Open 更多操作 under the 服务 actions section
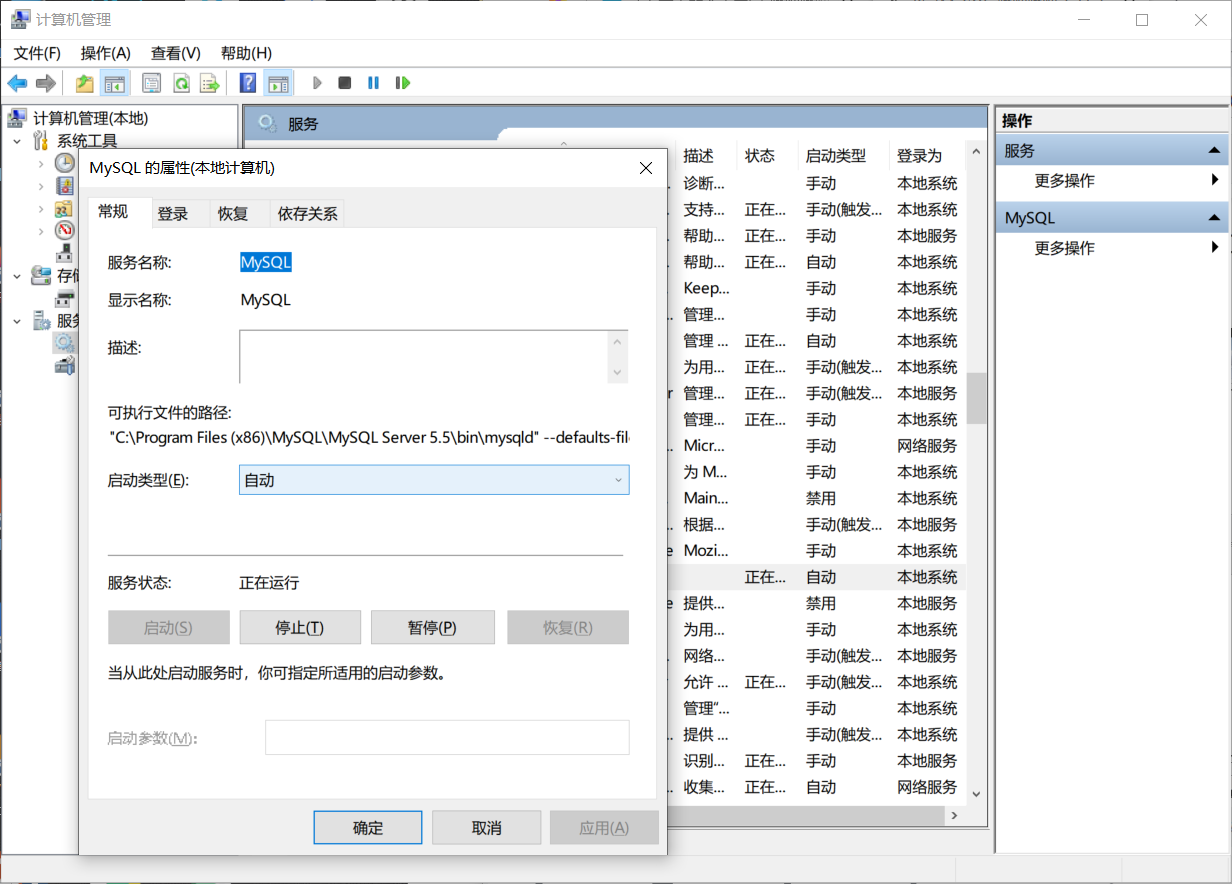The height and width of the screenshot is (884, 1232). click(x=1064, y=181)
